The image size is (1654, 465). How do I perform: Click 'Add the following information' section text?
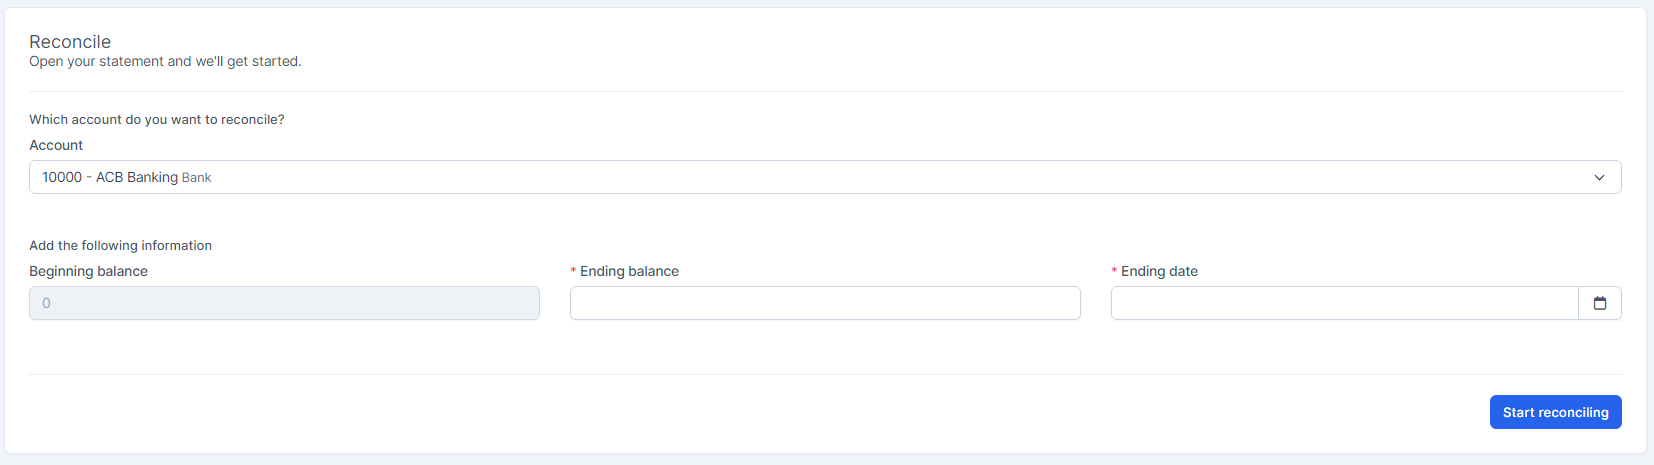tap(120, 245)
